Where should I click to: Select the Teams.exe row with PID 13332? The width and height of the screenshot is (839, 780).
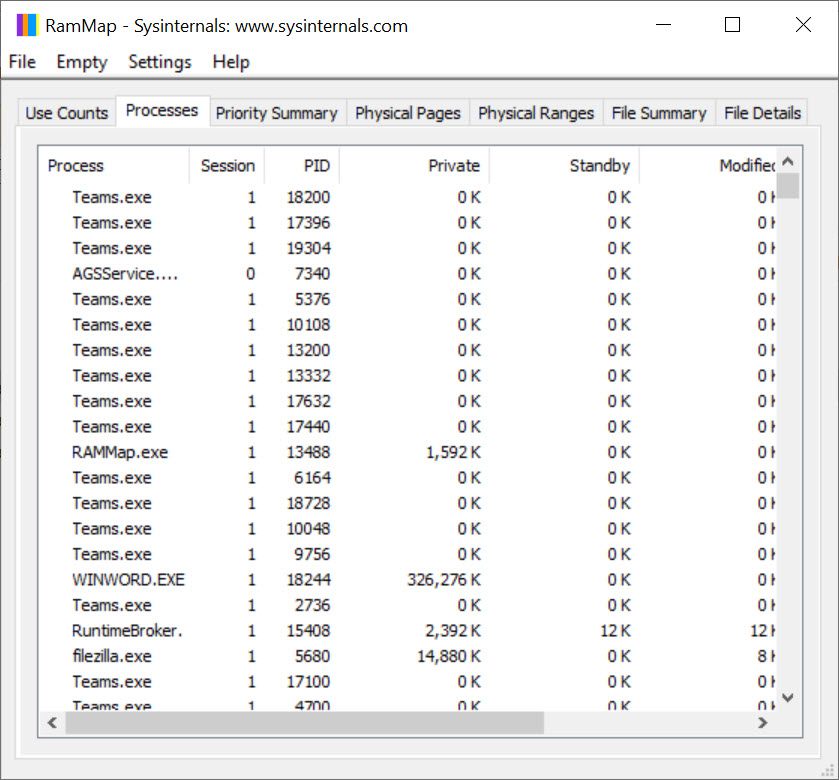[407, 376]
